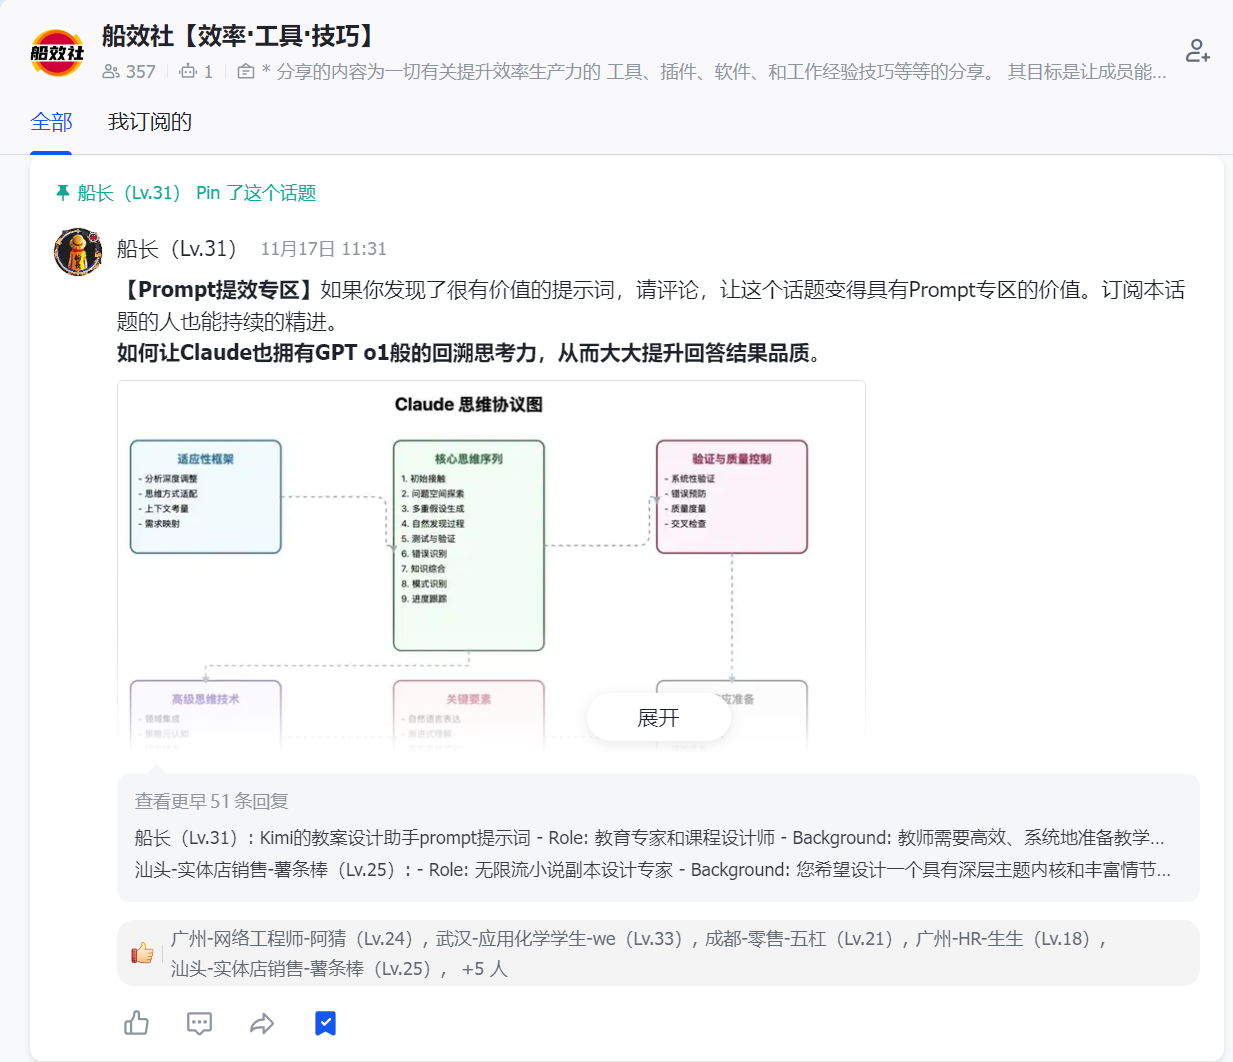Viewport: 1233px width, 1062px height.
Task: Open the reply about Kimi的教案设计助手
Action: pyautogui.click(x=649, y=838)
